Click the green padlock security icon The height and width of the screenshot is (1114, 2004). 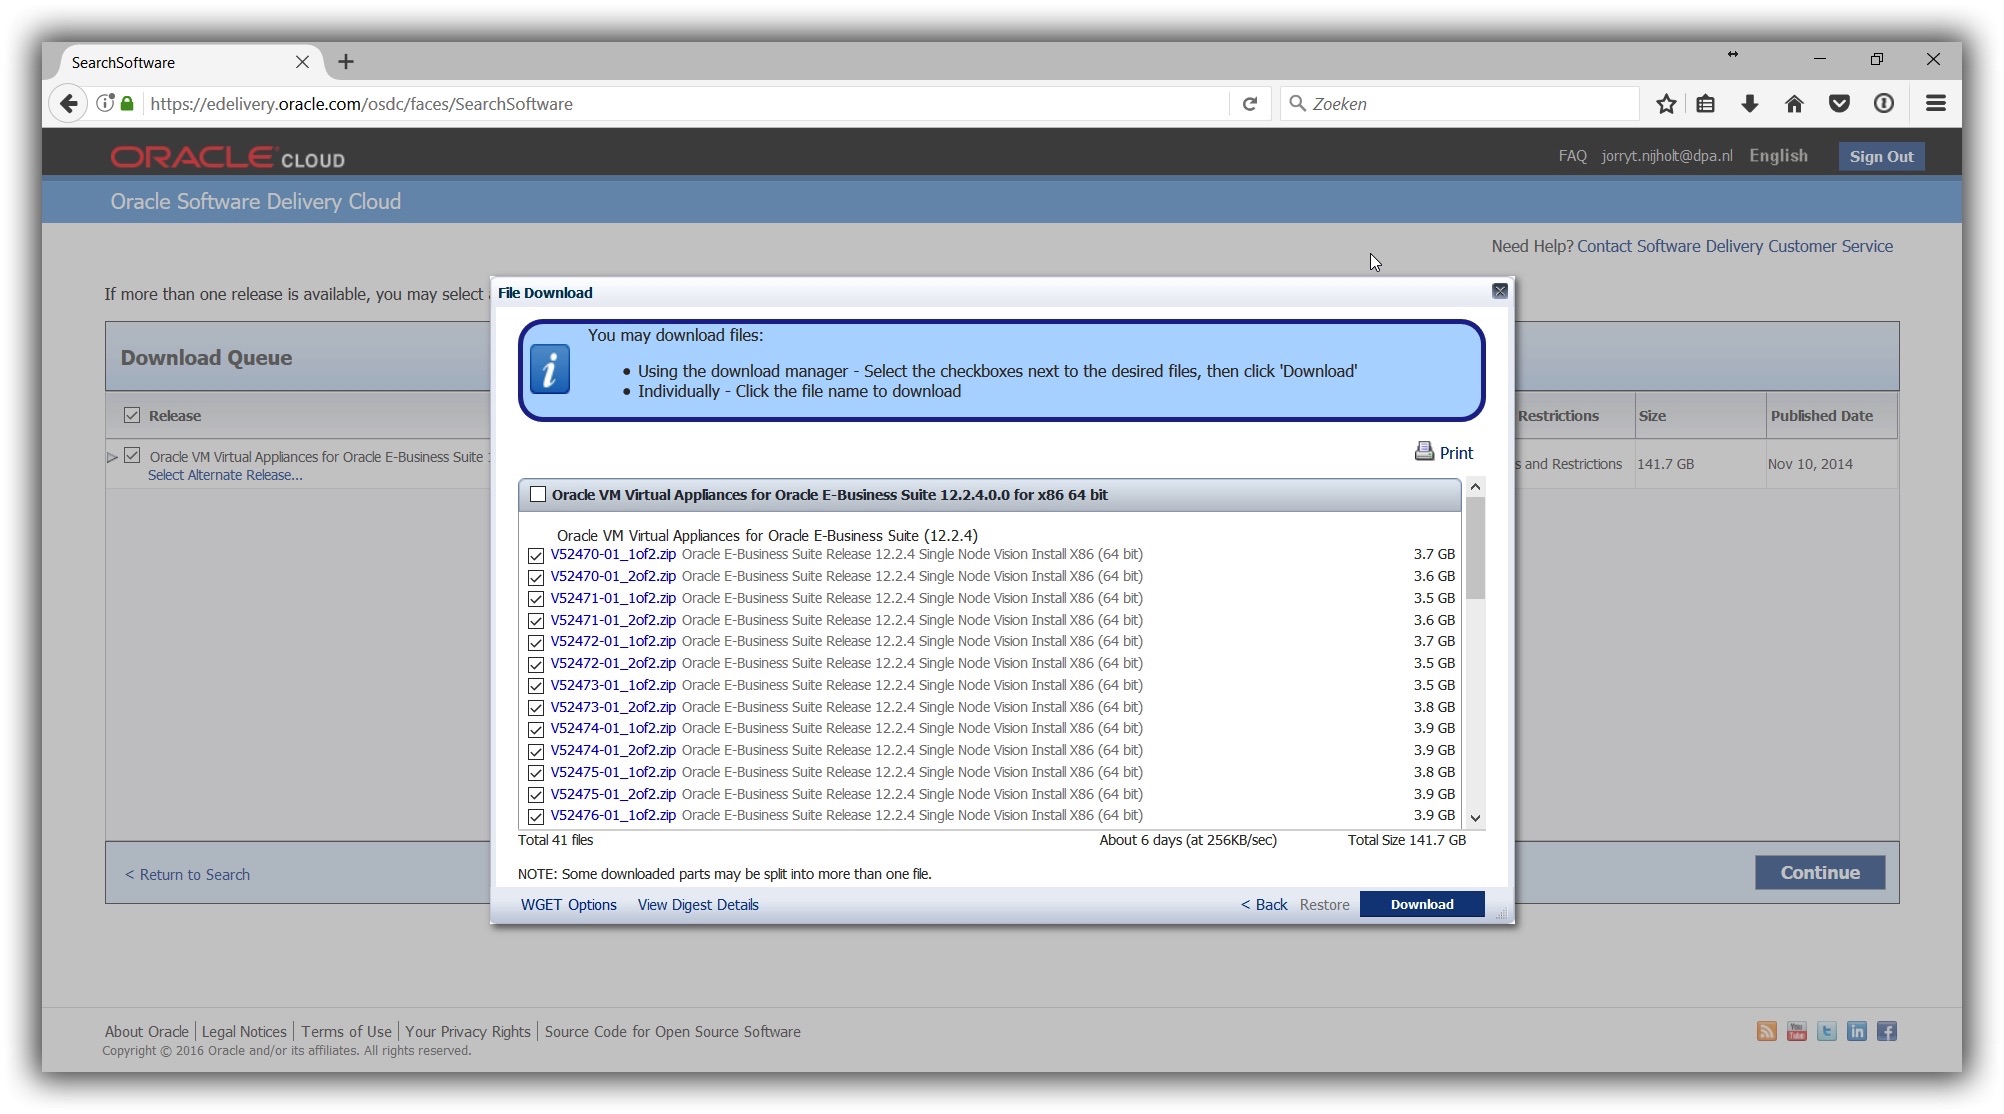tap(127, 103)
